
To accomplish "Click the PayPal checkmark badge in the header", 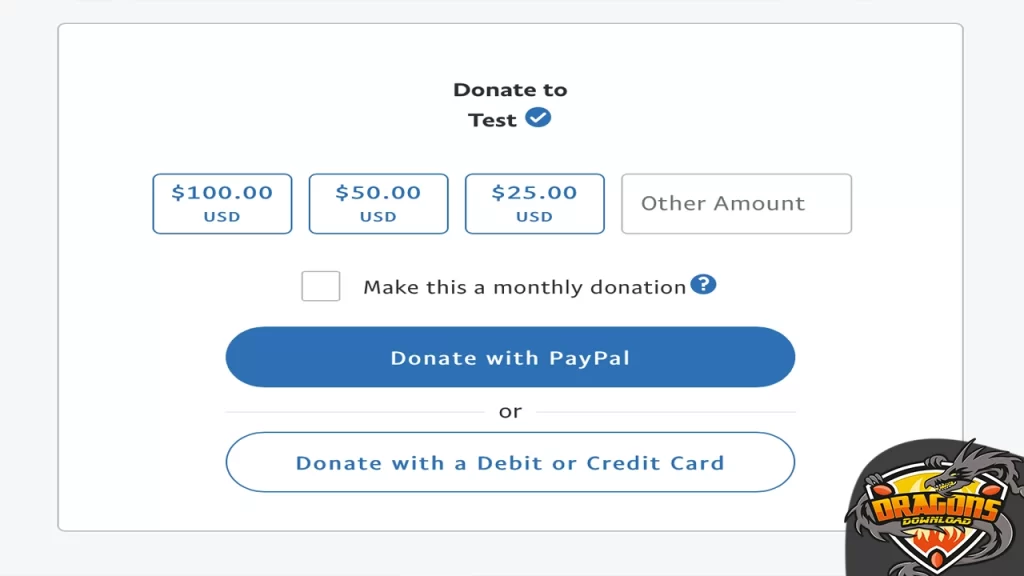I will point(538,117).
